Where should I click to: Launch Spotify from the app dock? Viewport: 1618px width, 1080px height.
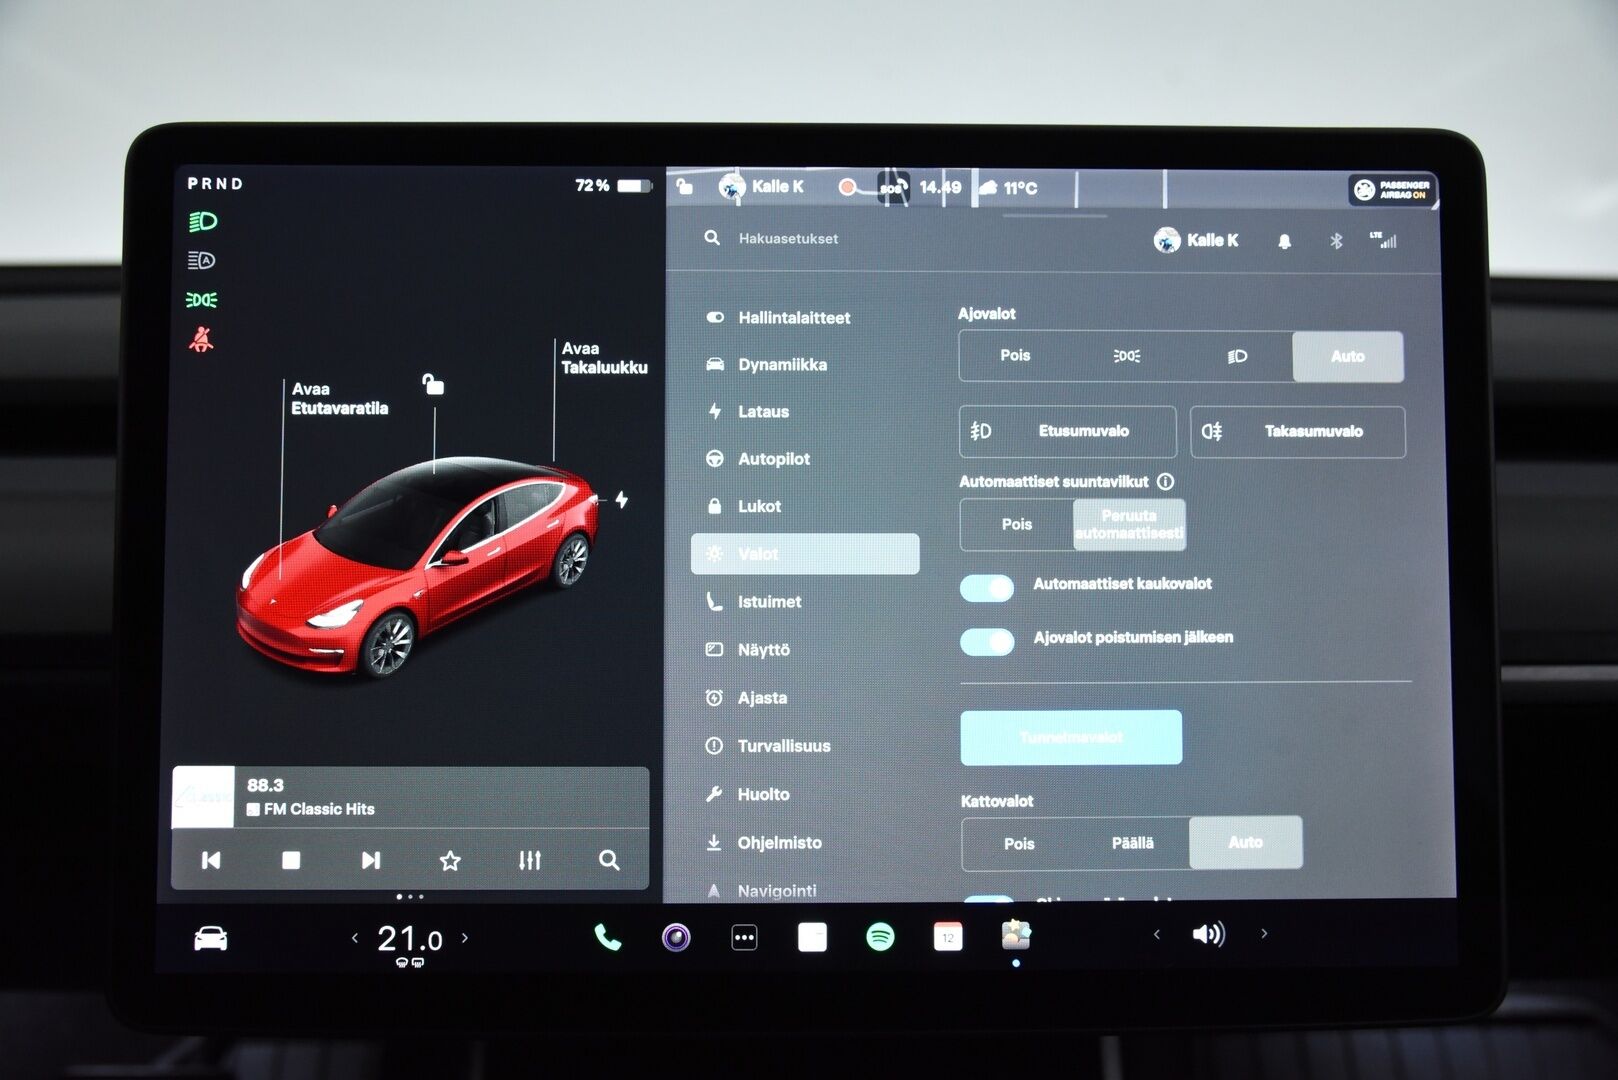click(x=880, y=938)
